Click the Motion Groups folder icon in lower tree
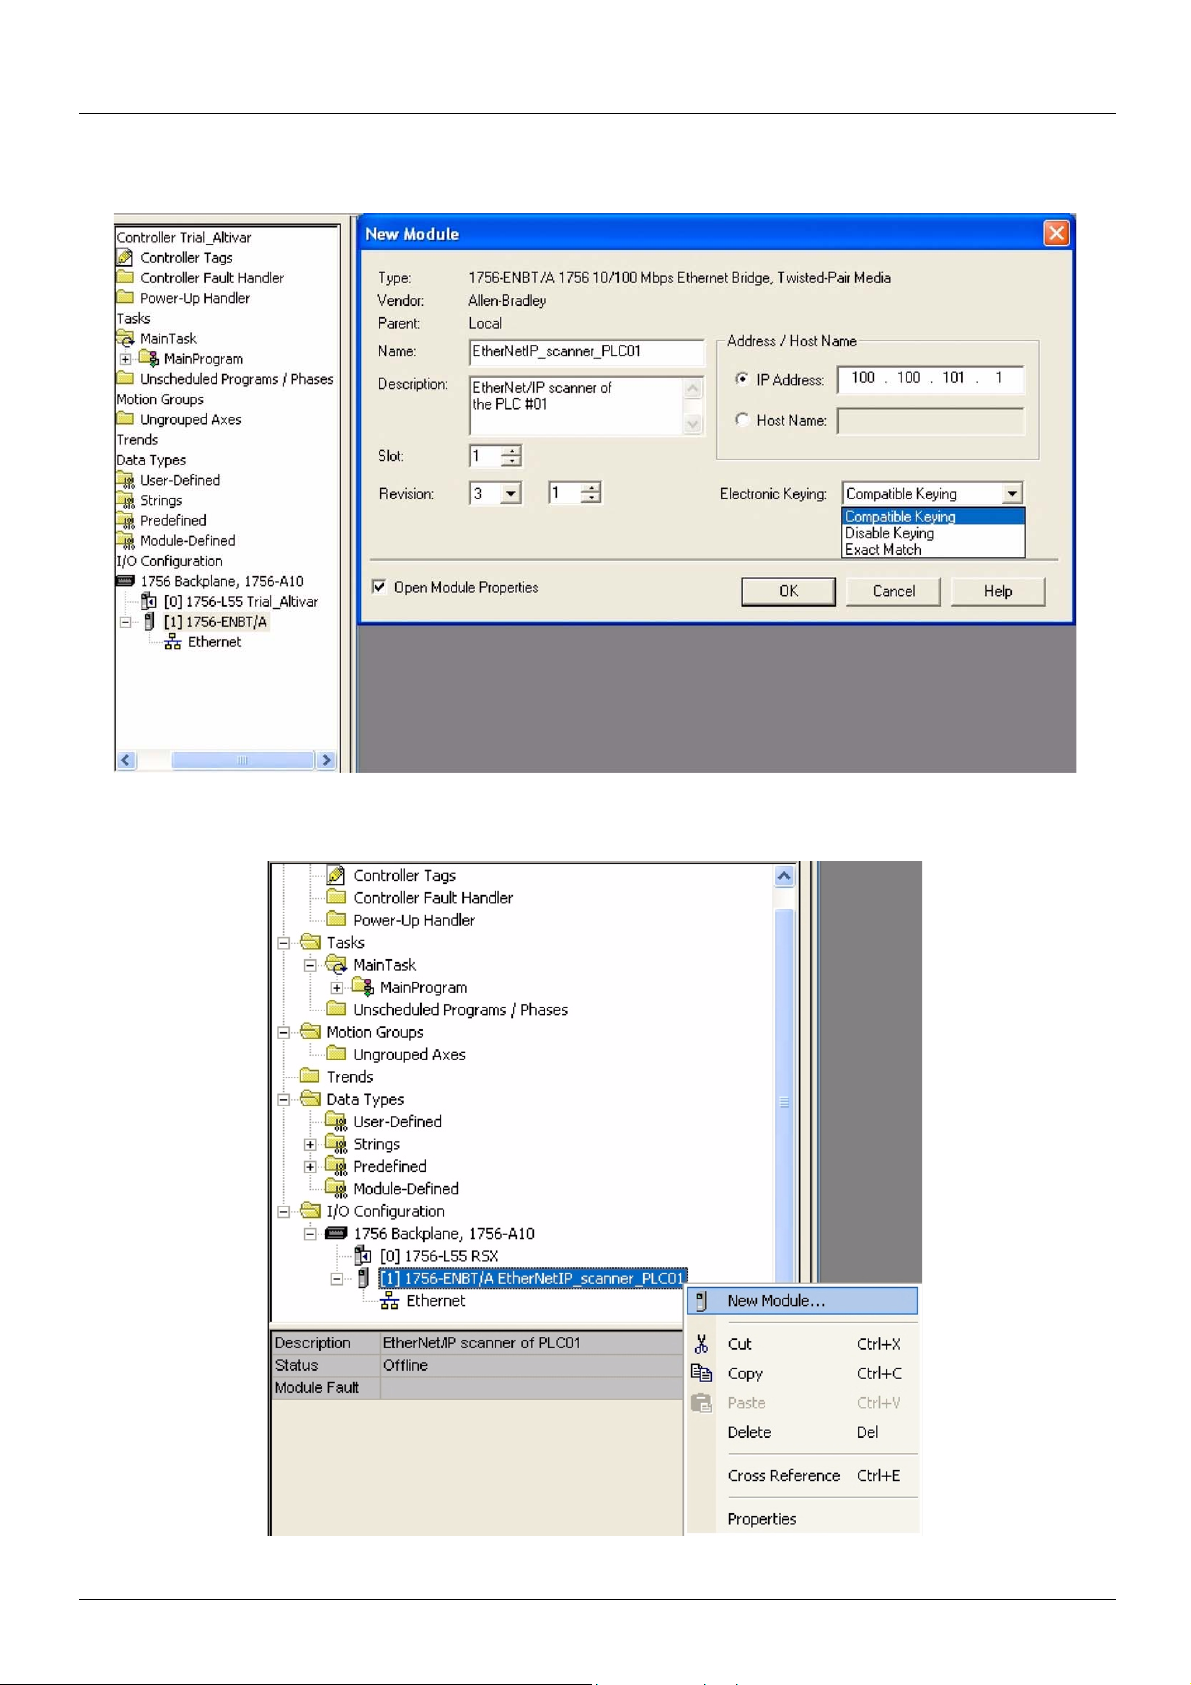 (x=310, y=1031)
